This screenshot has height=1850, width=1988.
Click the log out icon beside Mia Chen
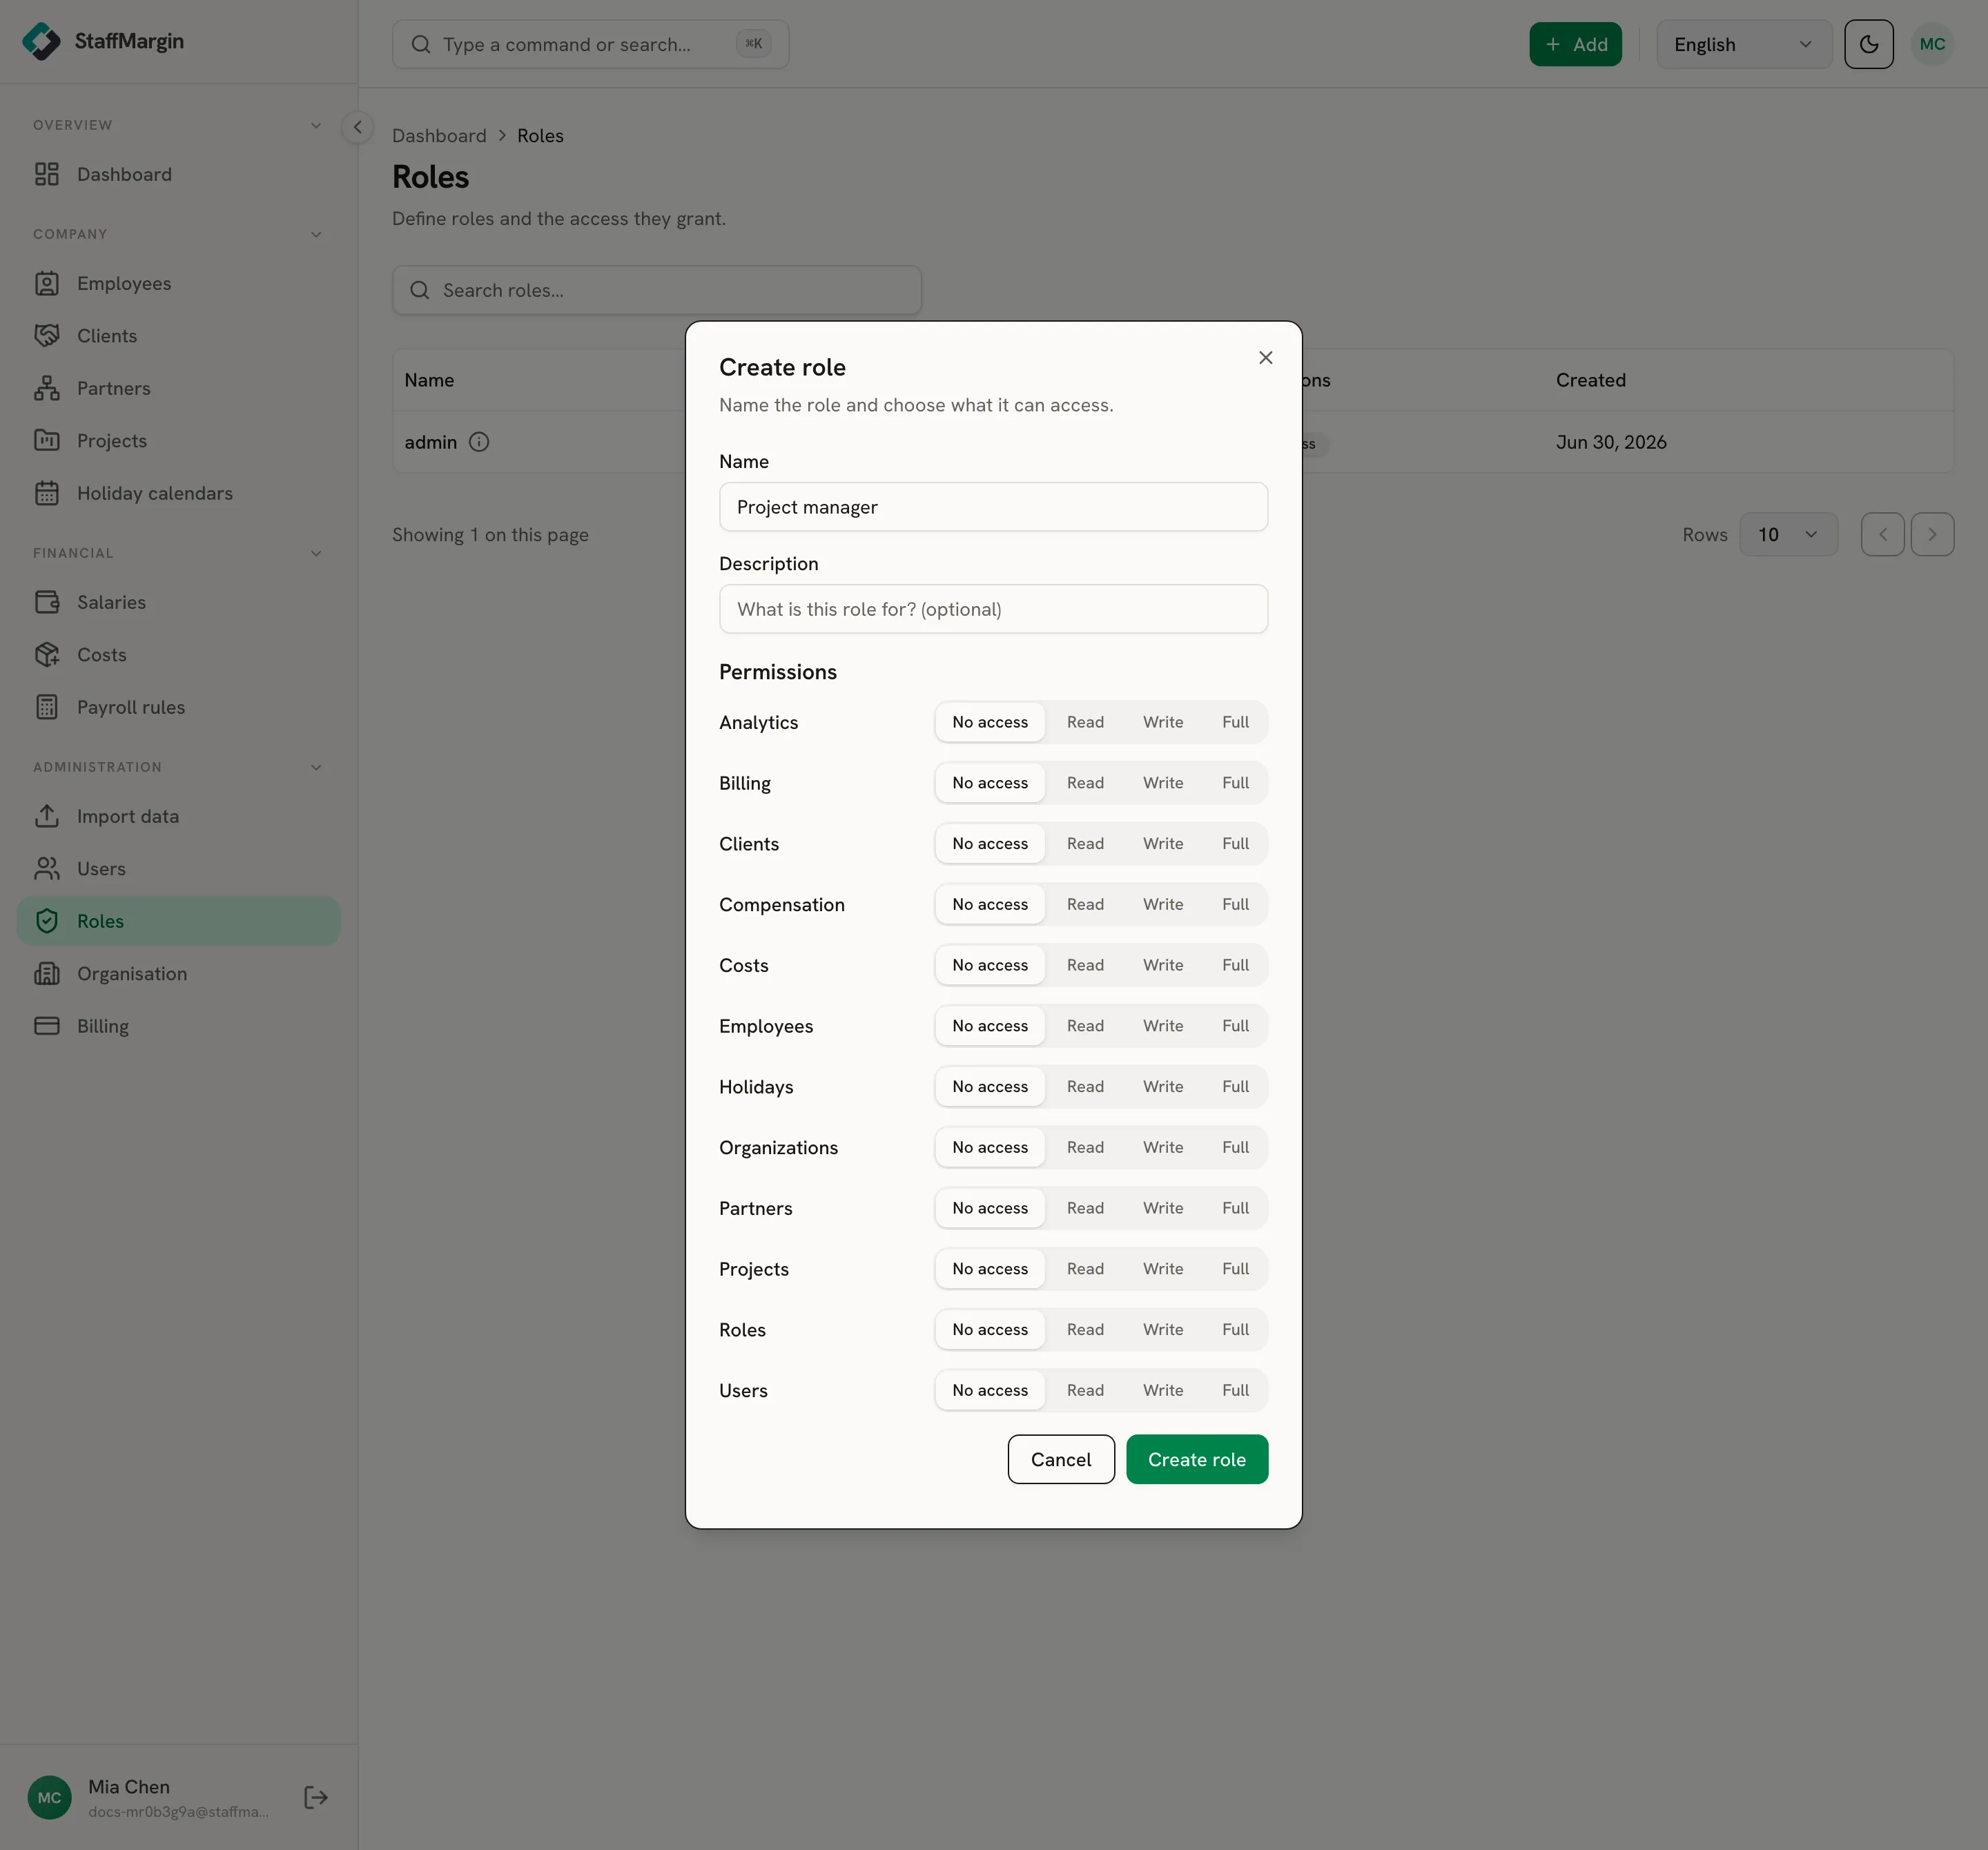316,1798
